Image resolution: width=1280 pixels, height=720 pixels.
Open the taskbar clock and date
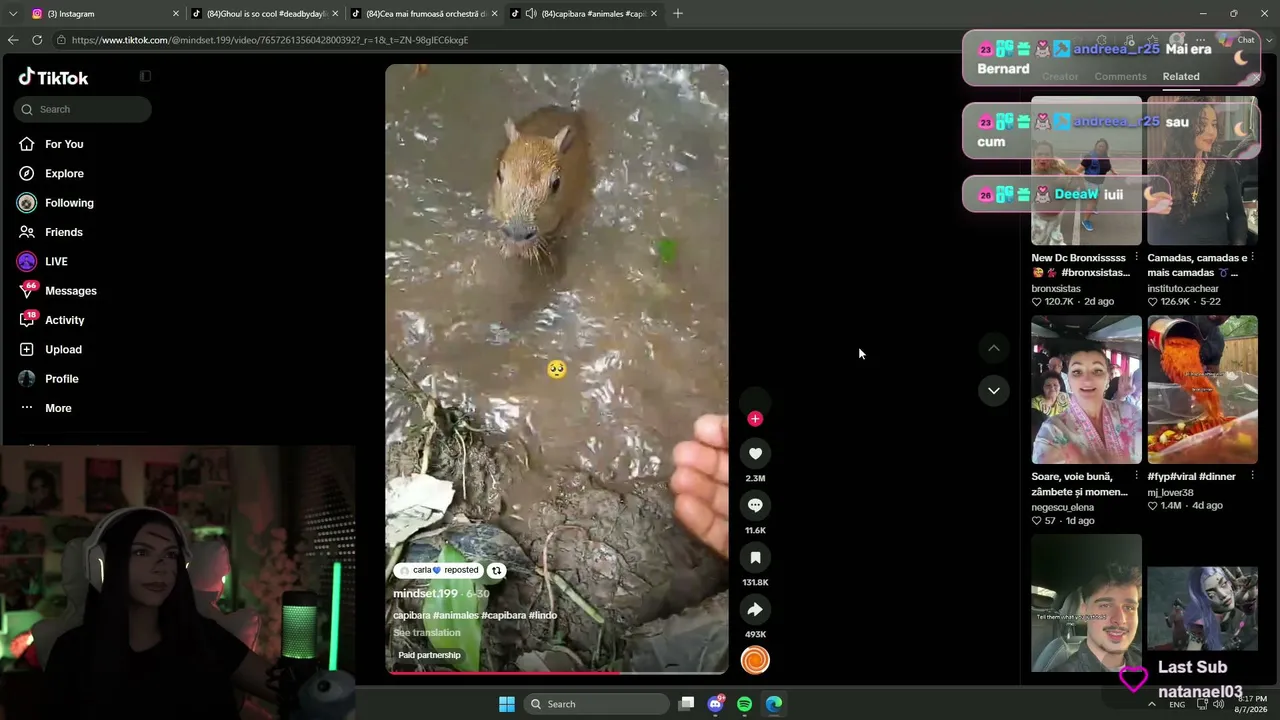coord(1251,704)
